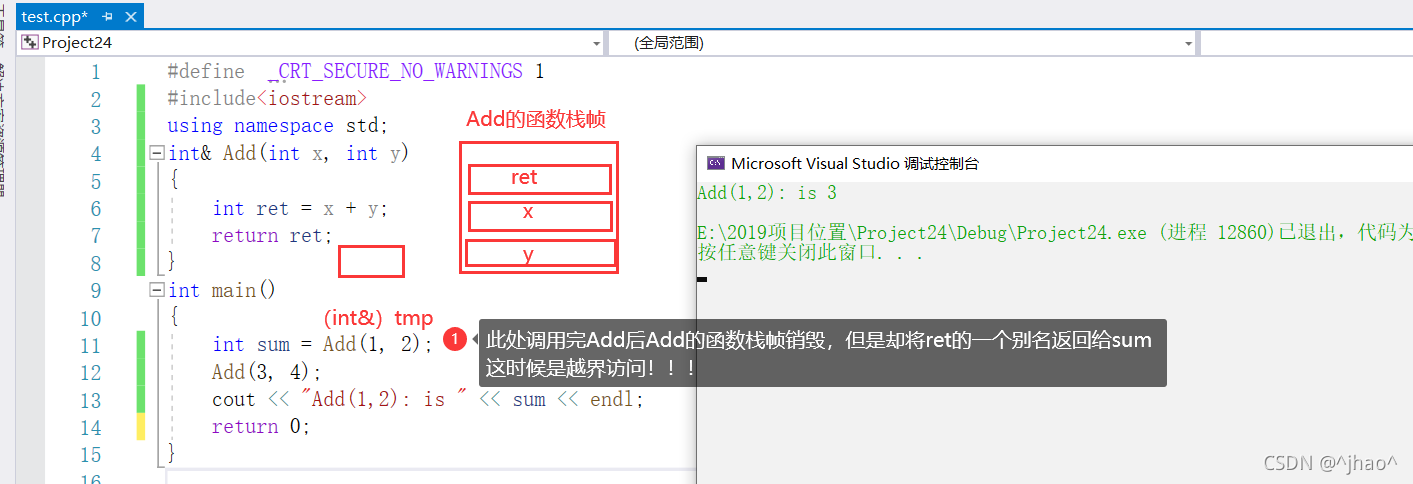Open the Project24 project dropdown

597,43
